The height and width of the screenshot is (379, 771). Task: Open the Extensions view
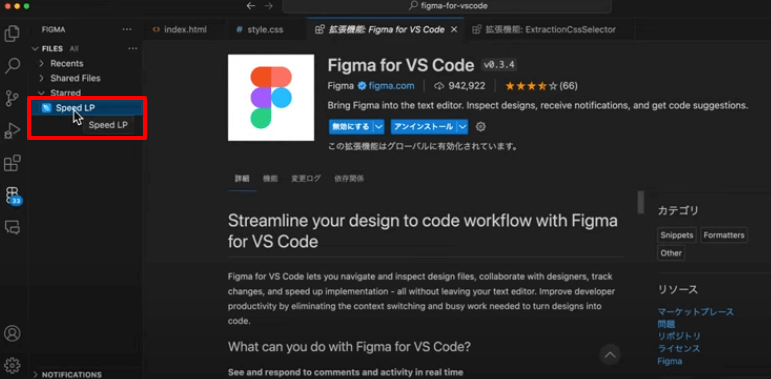click(x=12, y=163)
